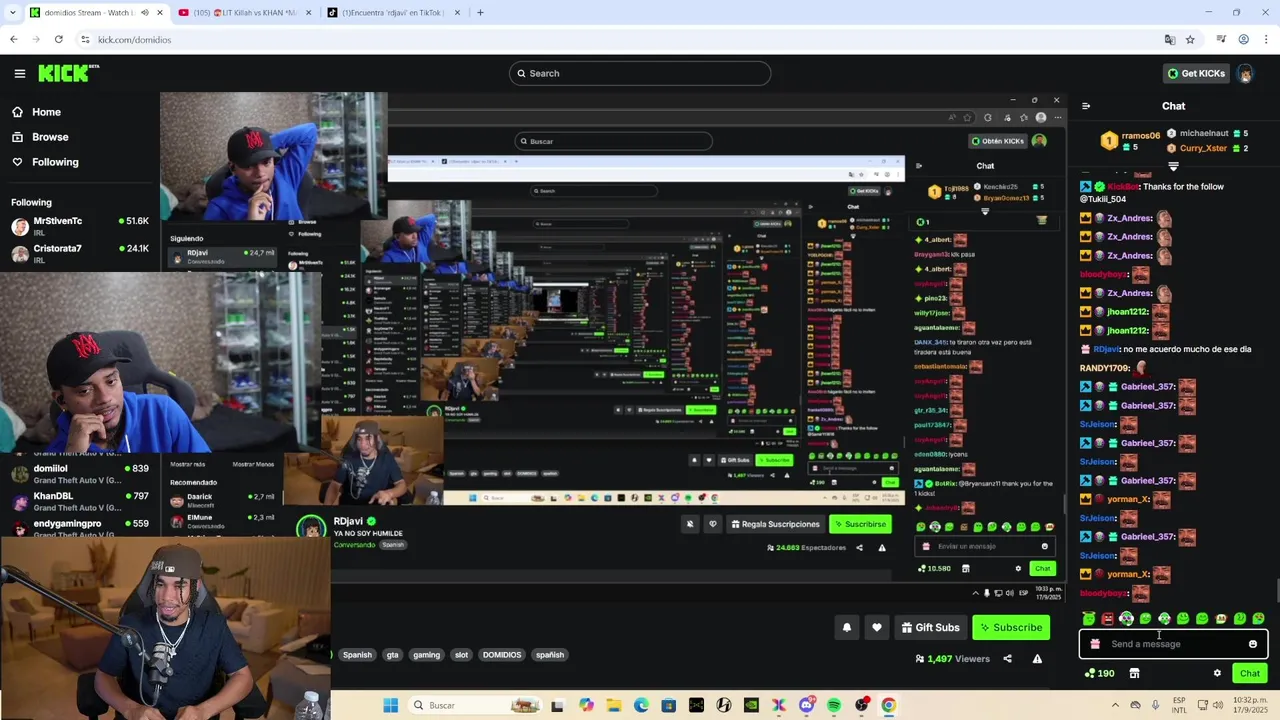Open Chrome three-dot menu
Screen dimensions: 1280x720
pos(1266,40)
